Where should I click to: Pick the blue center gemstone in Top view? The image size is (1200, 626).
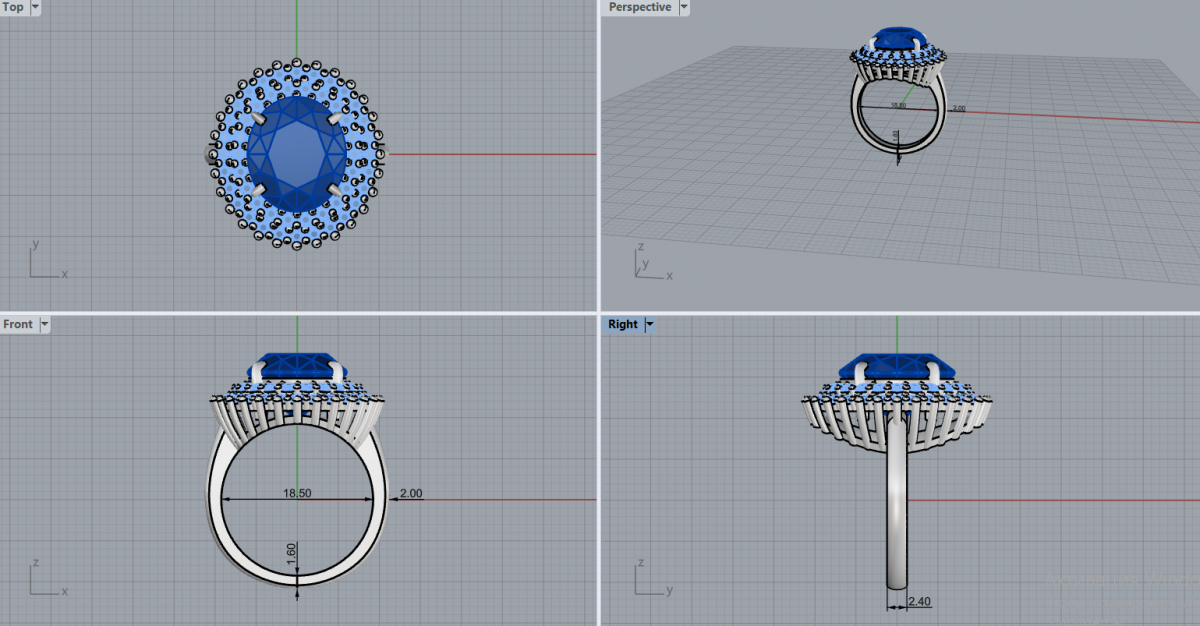pyautogui.click(x=296, y=155)
